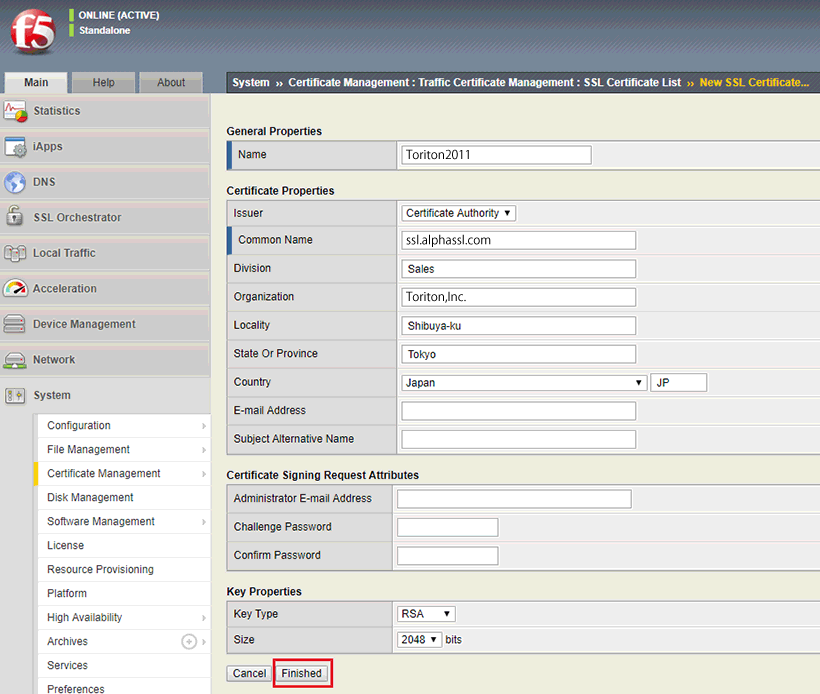Switch to the Help tab
Viewport: 820px width, 694px height.
tap(104, 83)
